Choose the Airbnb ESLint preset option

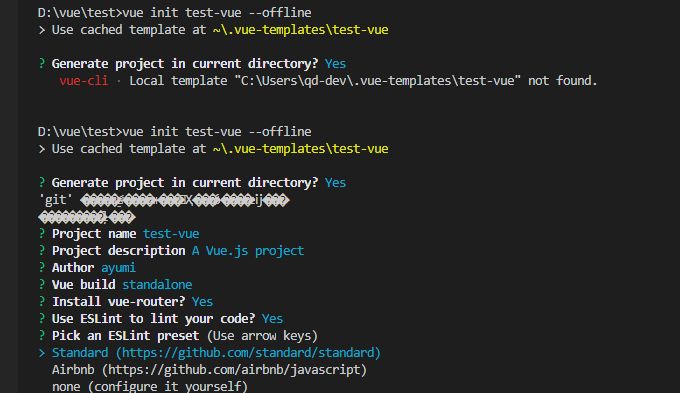209,370
